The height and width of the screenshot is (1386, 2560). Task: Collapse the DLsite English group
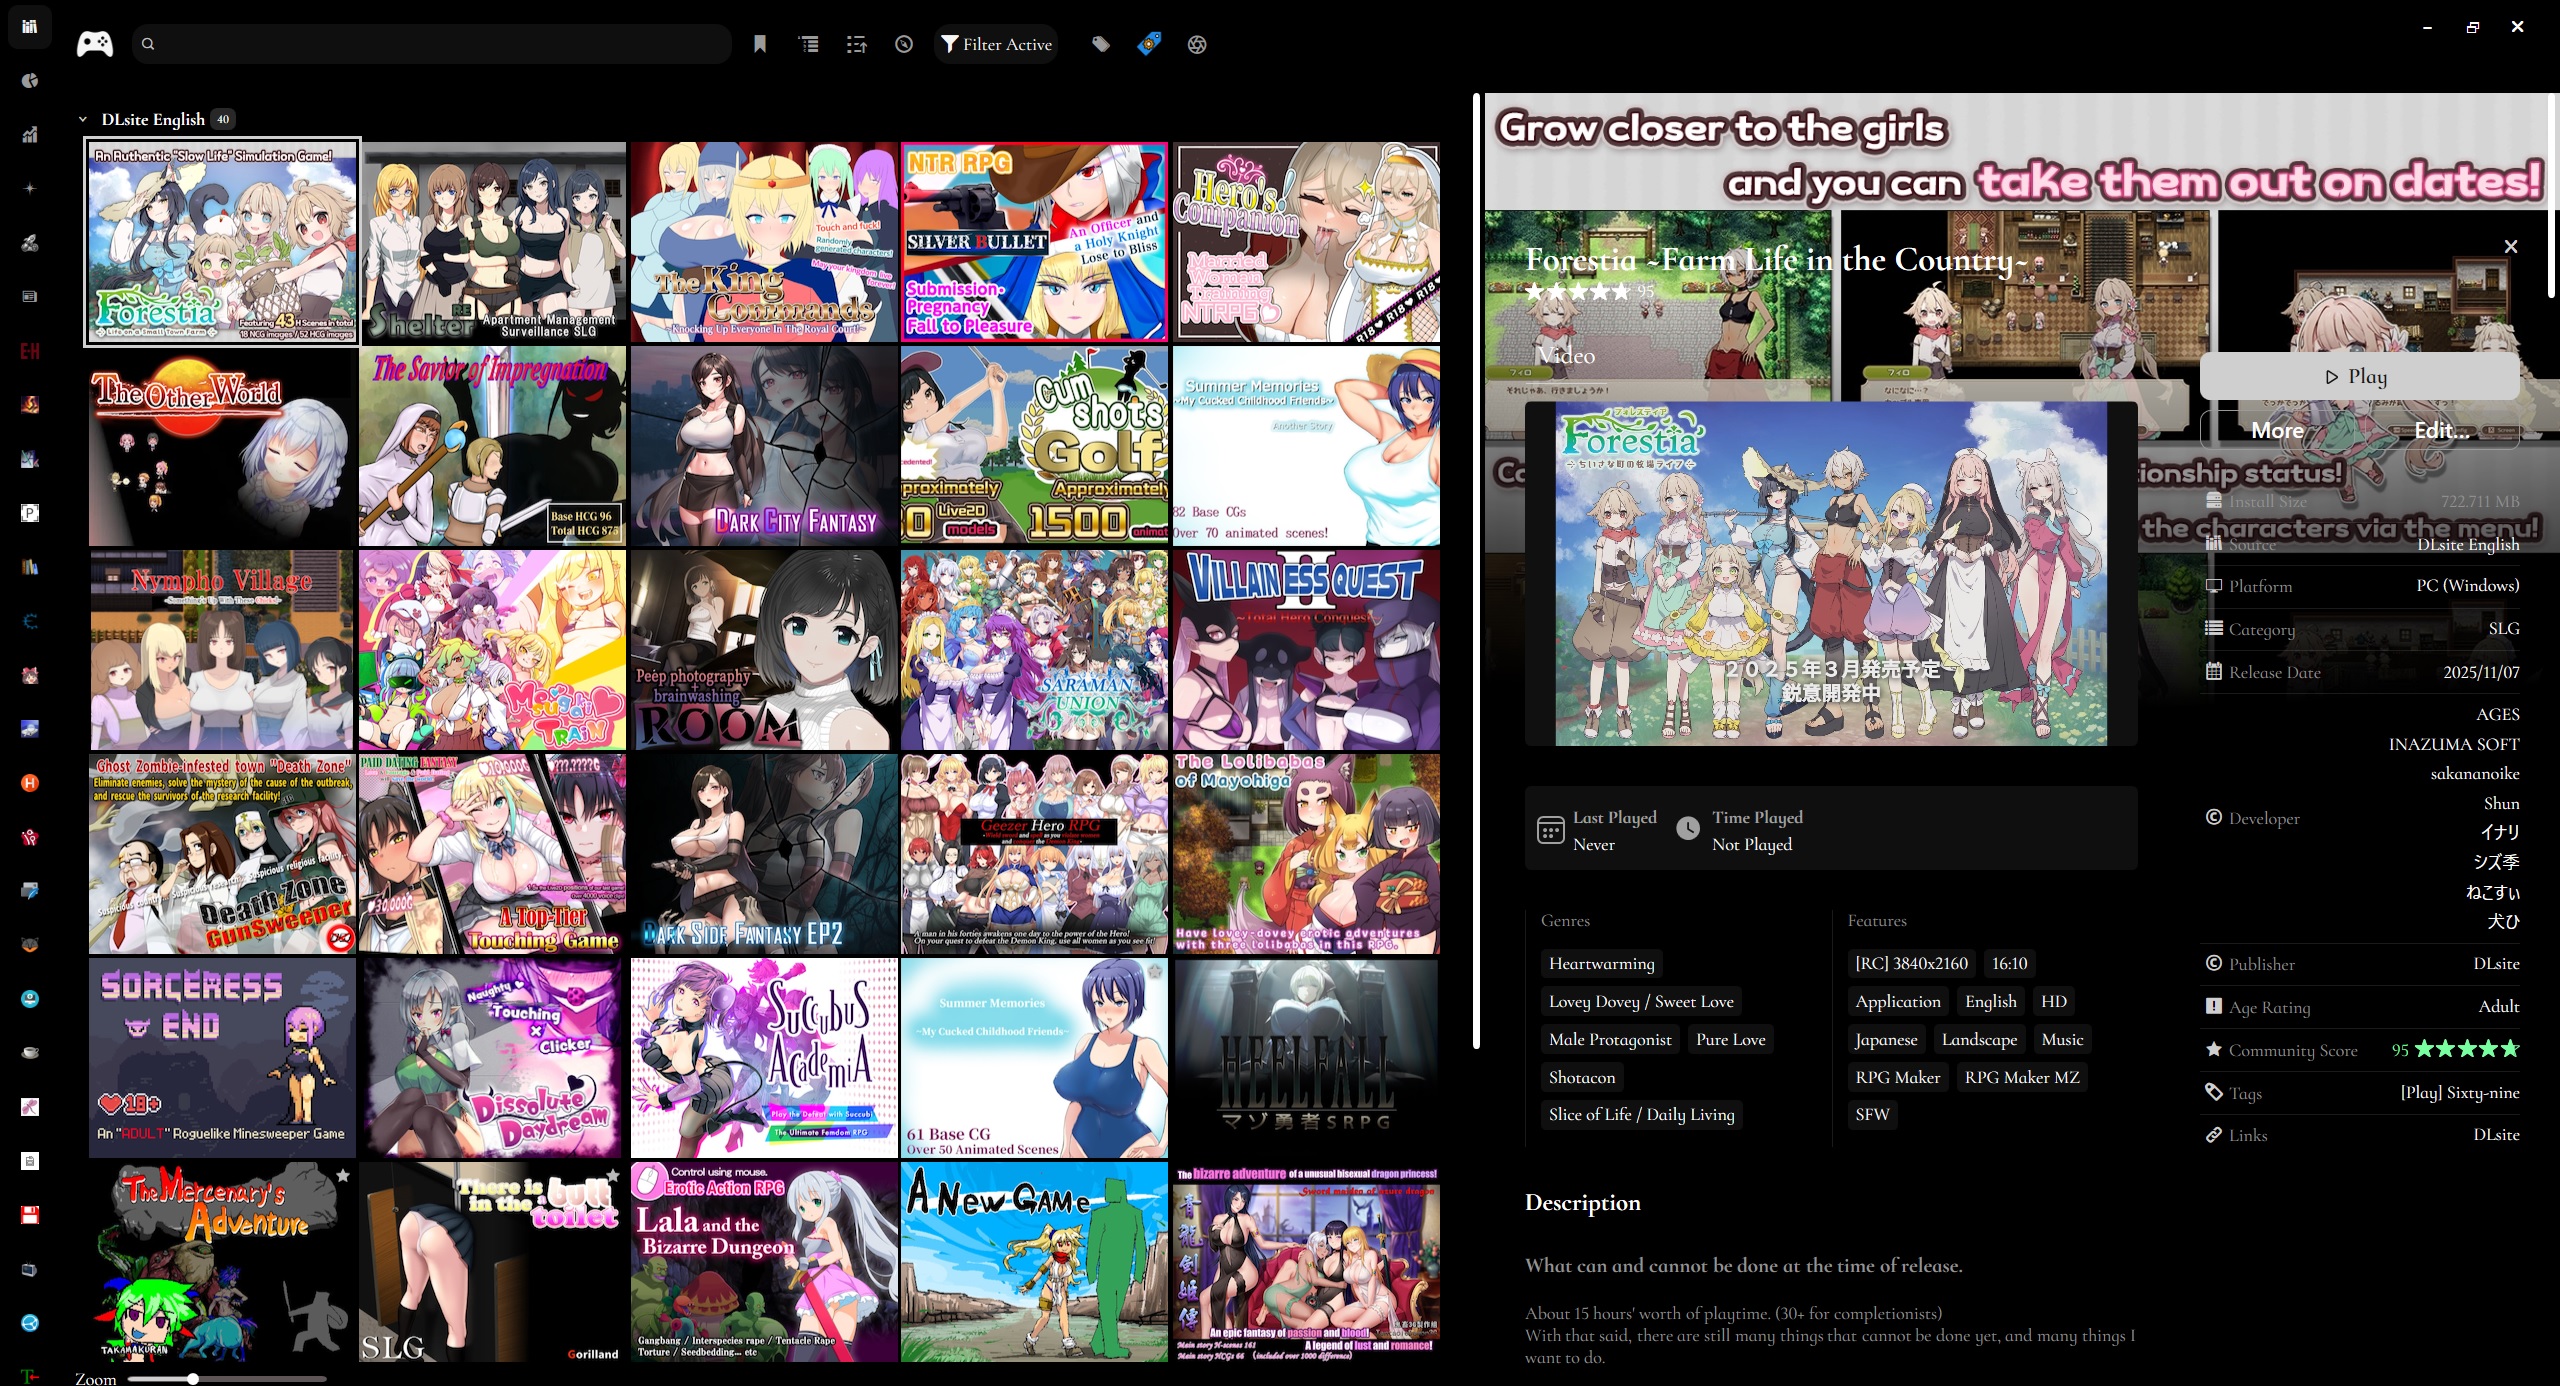click(83, 119)
